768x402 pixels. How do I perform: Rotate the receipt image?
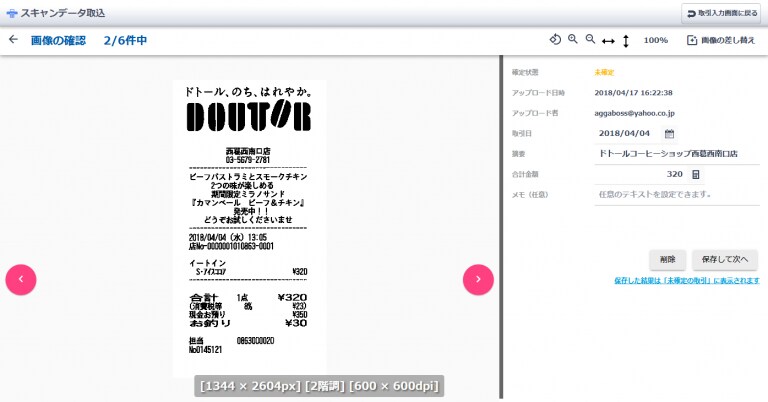pyautogui.click(x=556, y=40)
